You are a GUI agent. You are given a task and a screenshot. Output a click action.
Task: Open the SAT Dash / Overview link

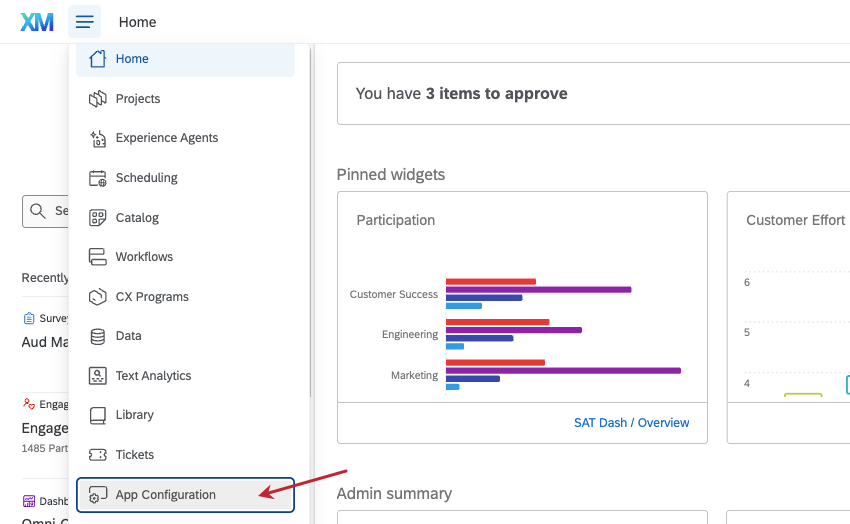click(632, 423)
